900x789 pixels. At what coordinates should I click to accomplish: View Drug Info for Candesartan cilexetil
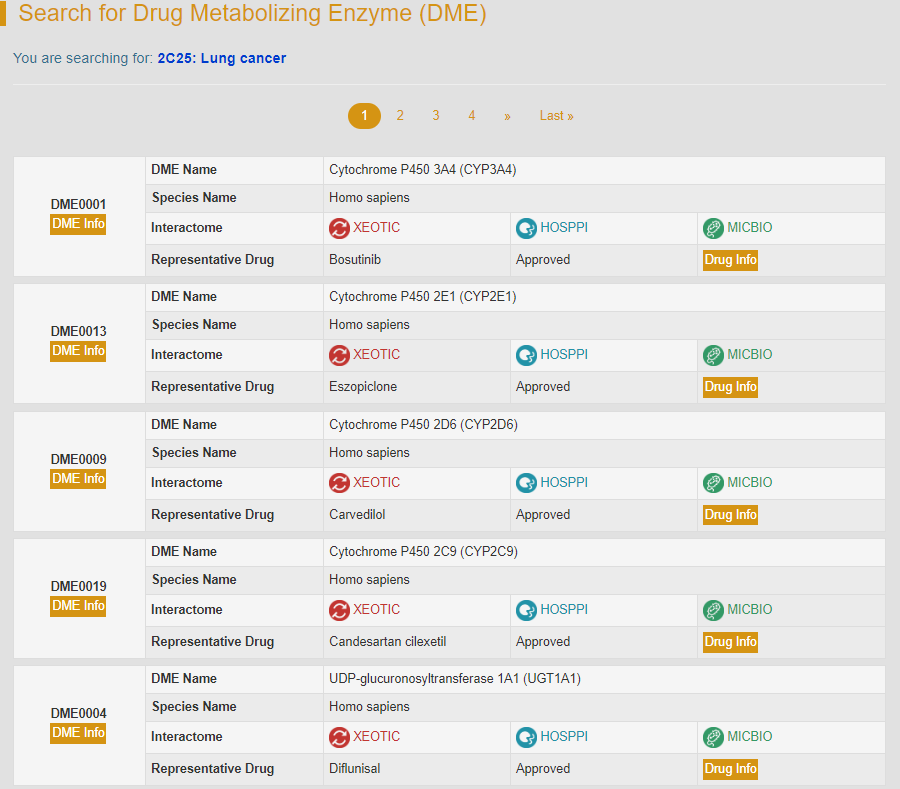(730, 642)
